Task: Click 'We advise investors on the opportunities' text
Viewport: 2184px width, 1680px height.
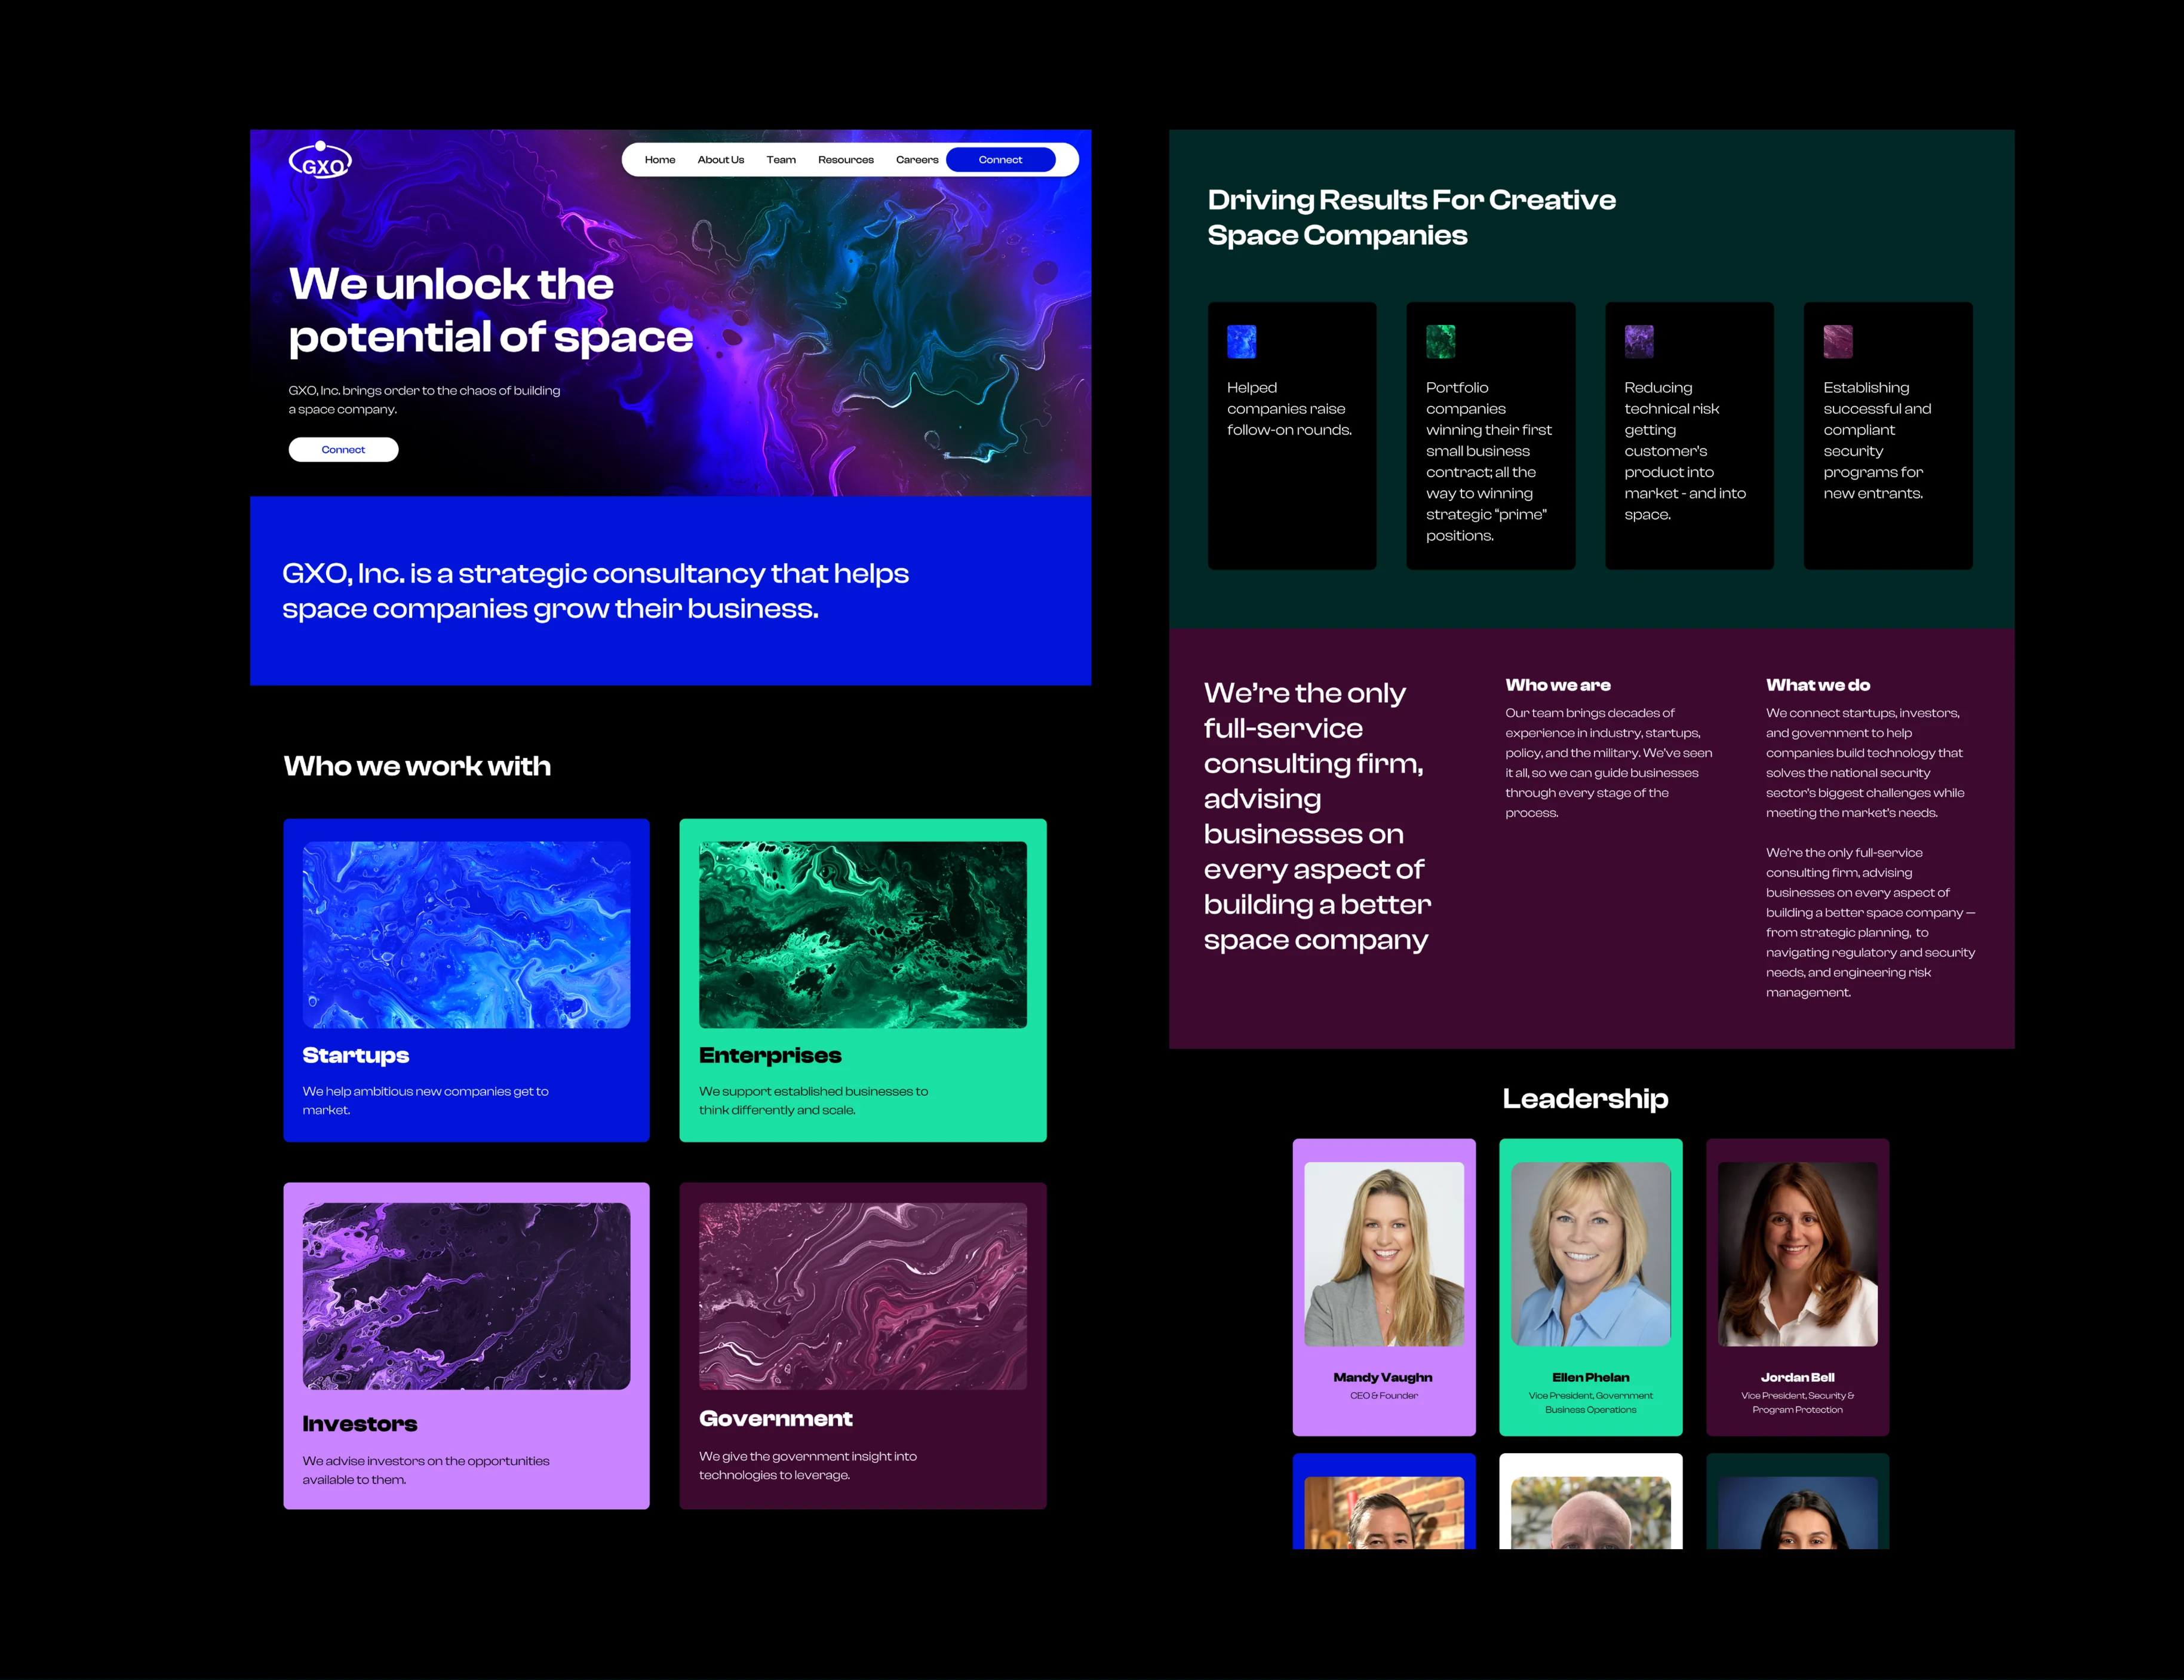Action: 426,1470
